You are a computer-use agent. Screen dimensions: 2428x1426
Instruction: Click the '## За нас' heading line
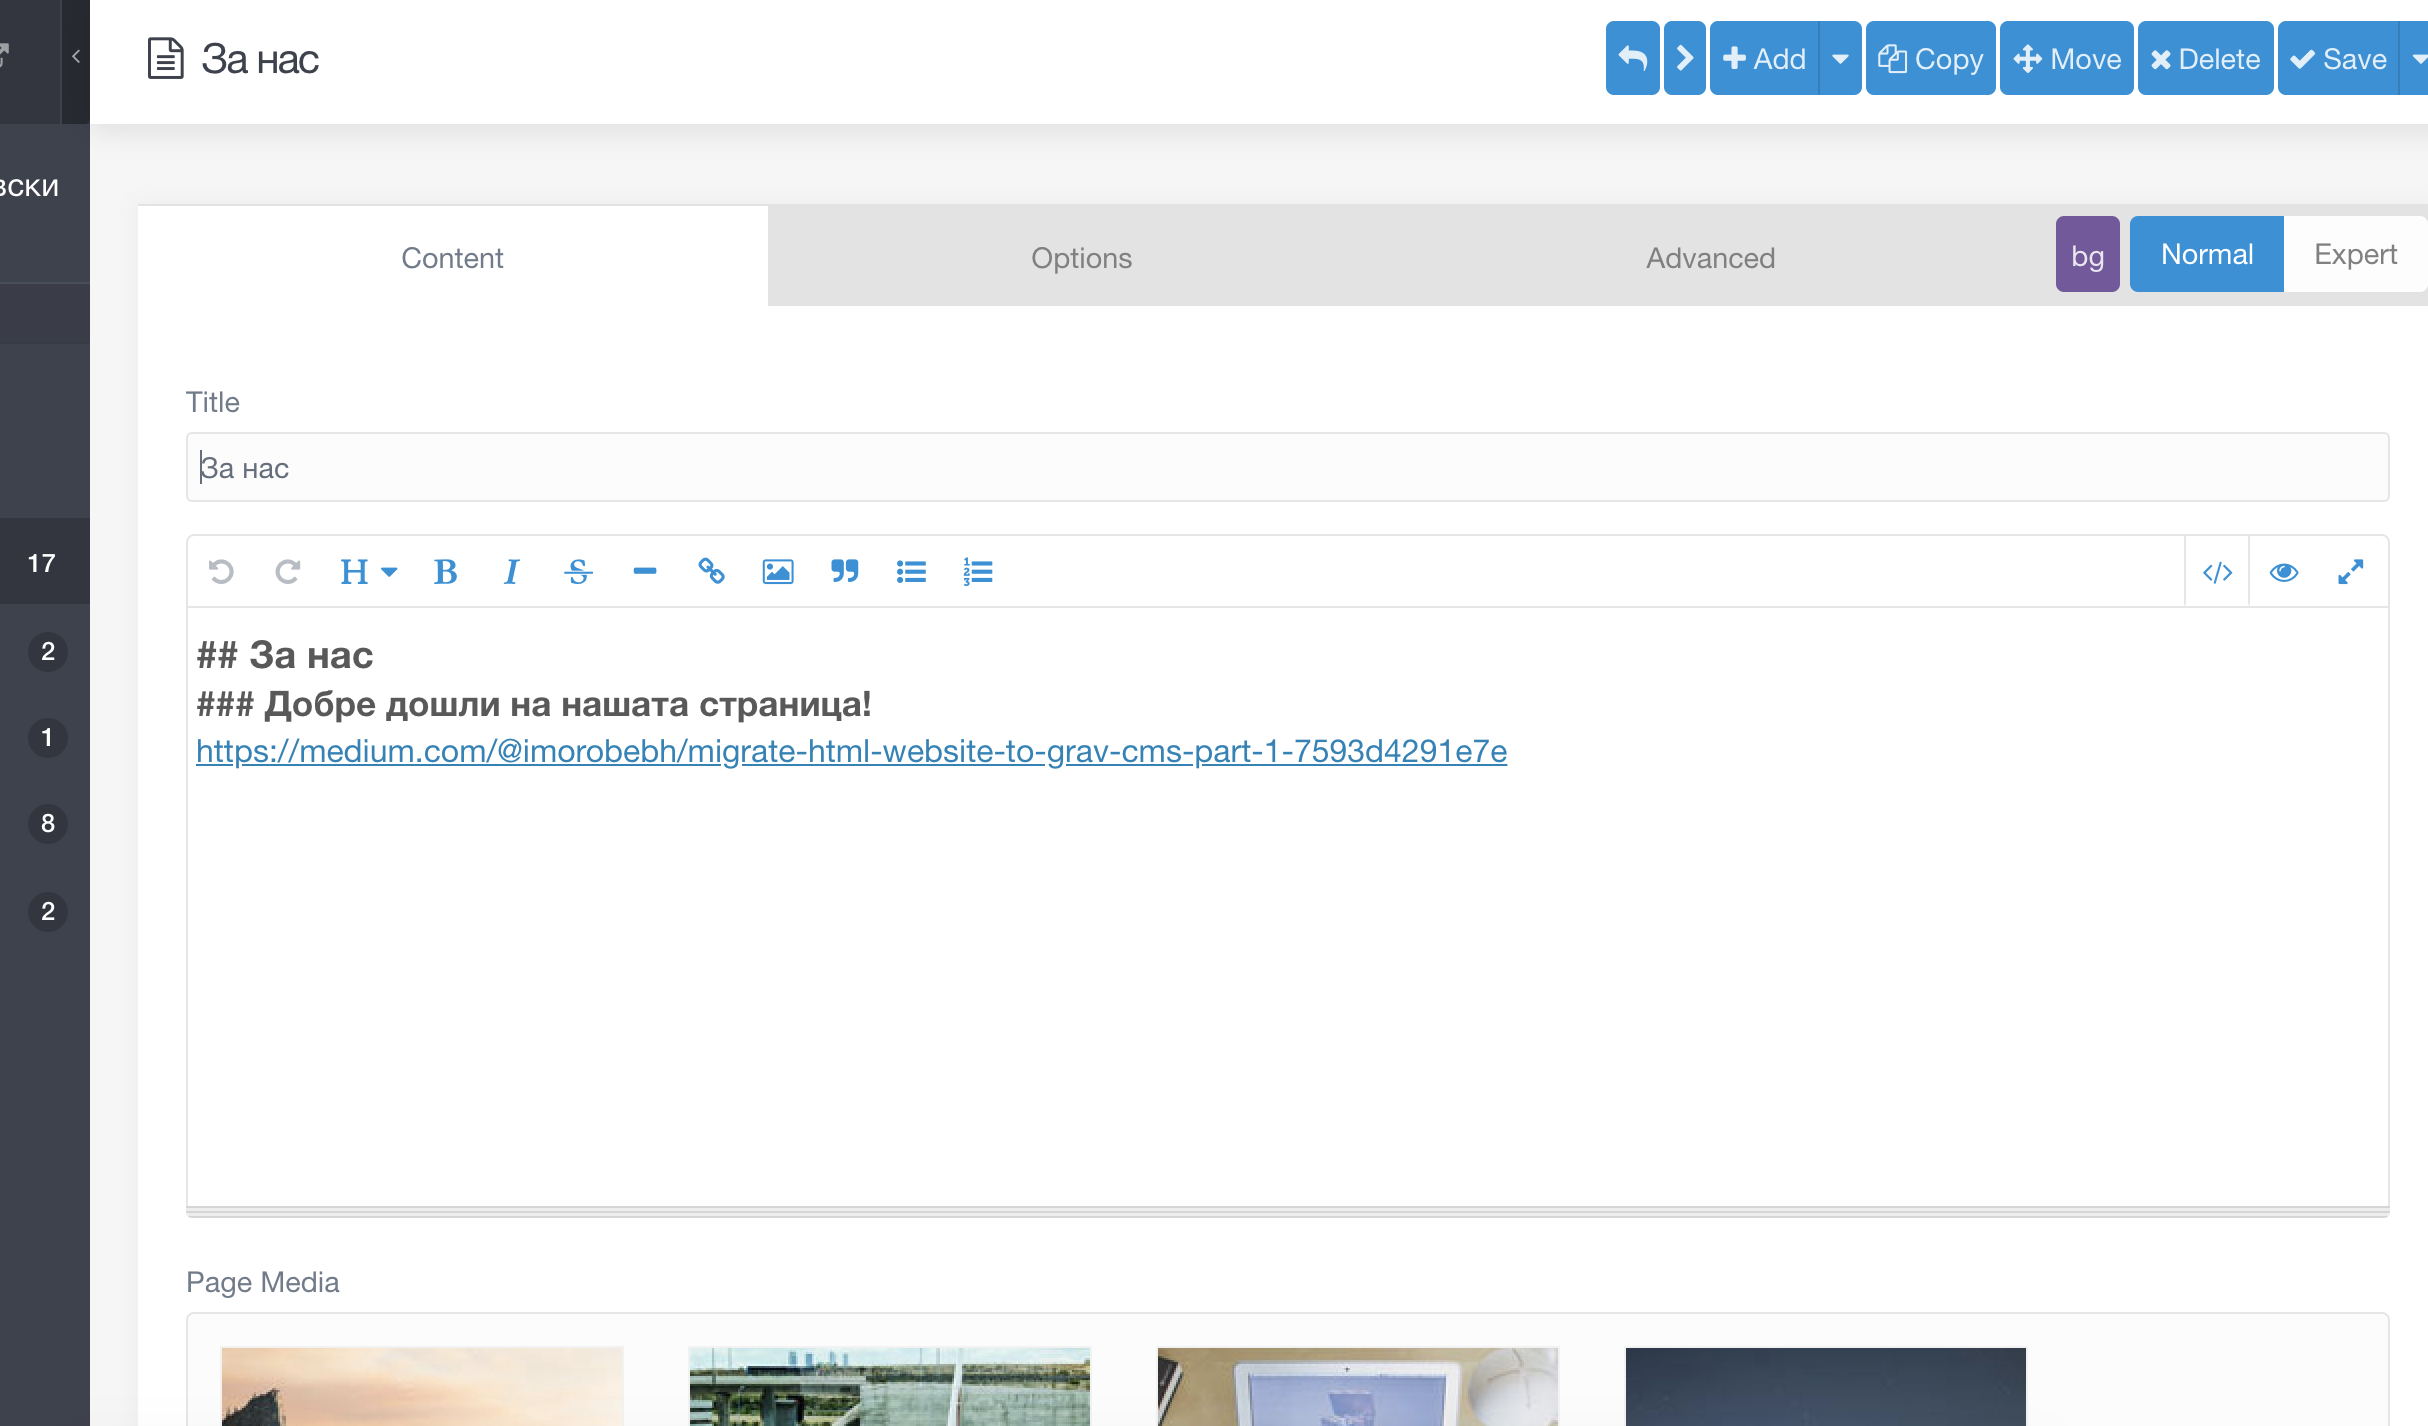[x=285, y=655]
